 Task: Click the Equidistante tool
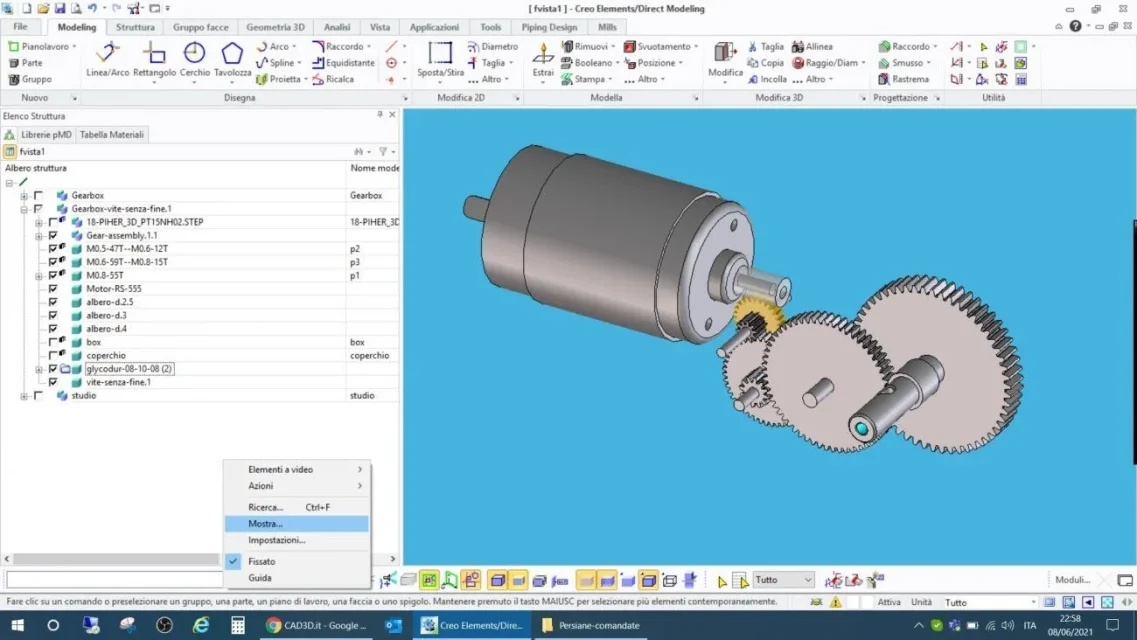coord(344,63)
